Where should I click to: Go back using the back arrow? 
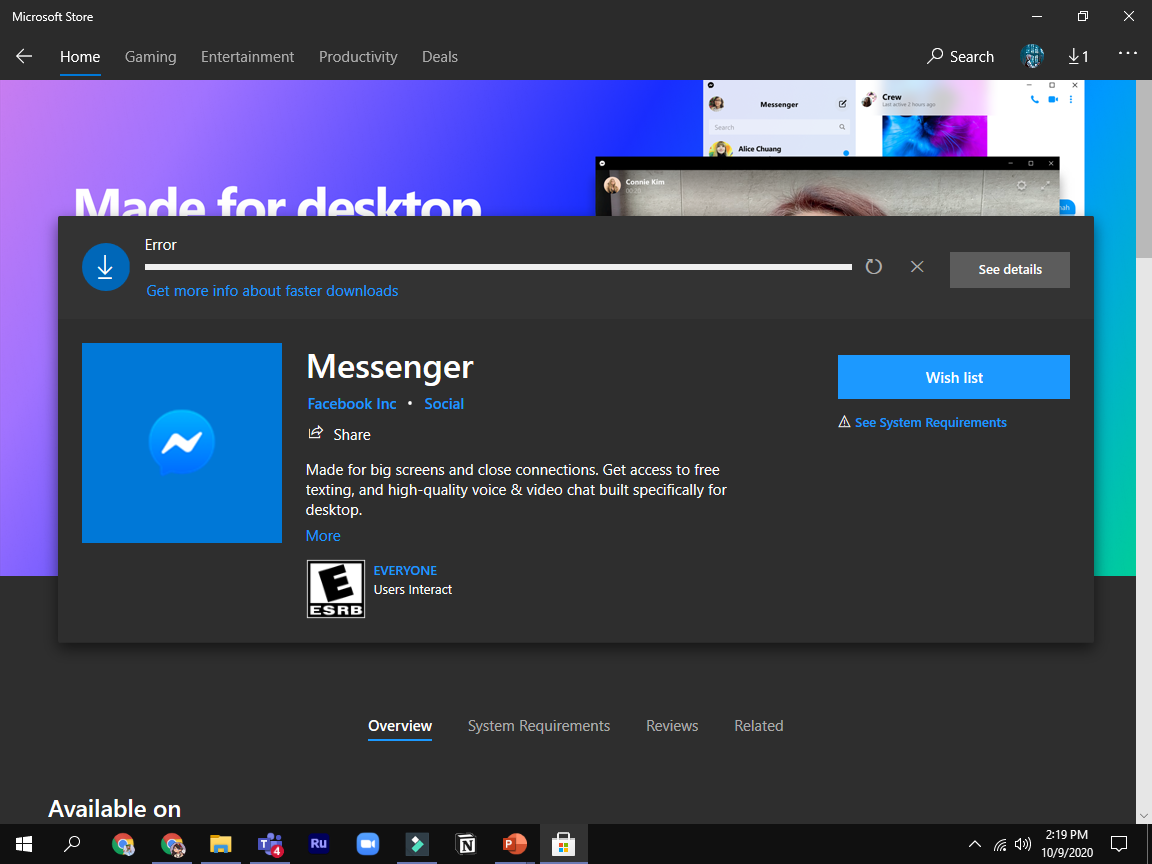[x=24, y=57]
